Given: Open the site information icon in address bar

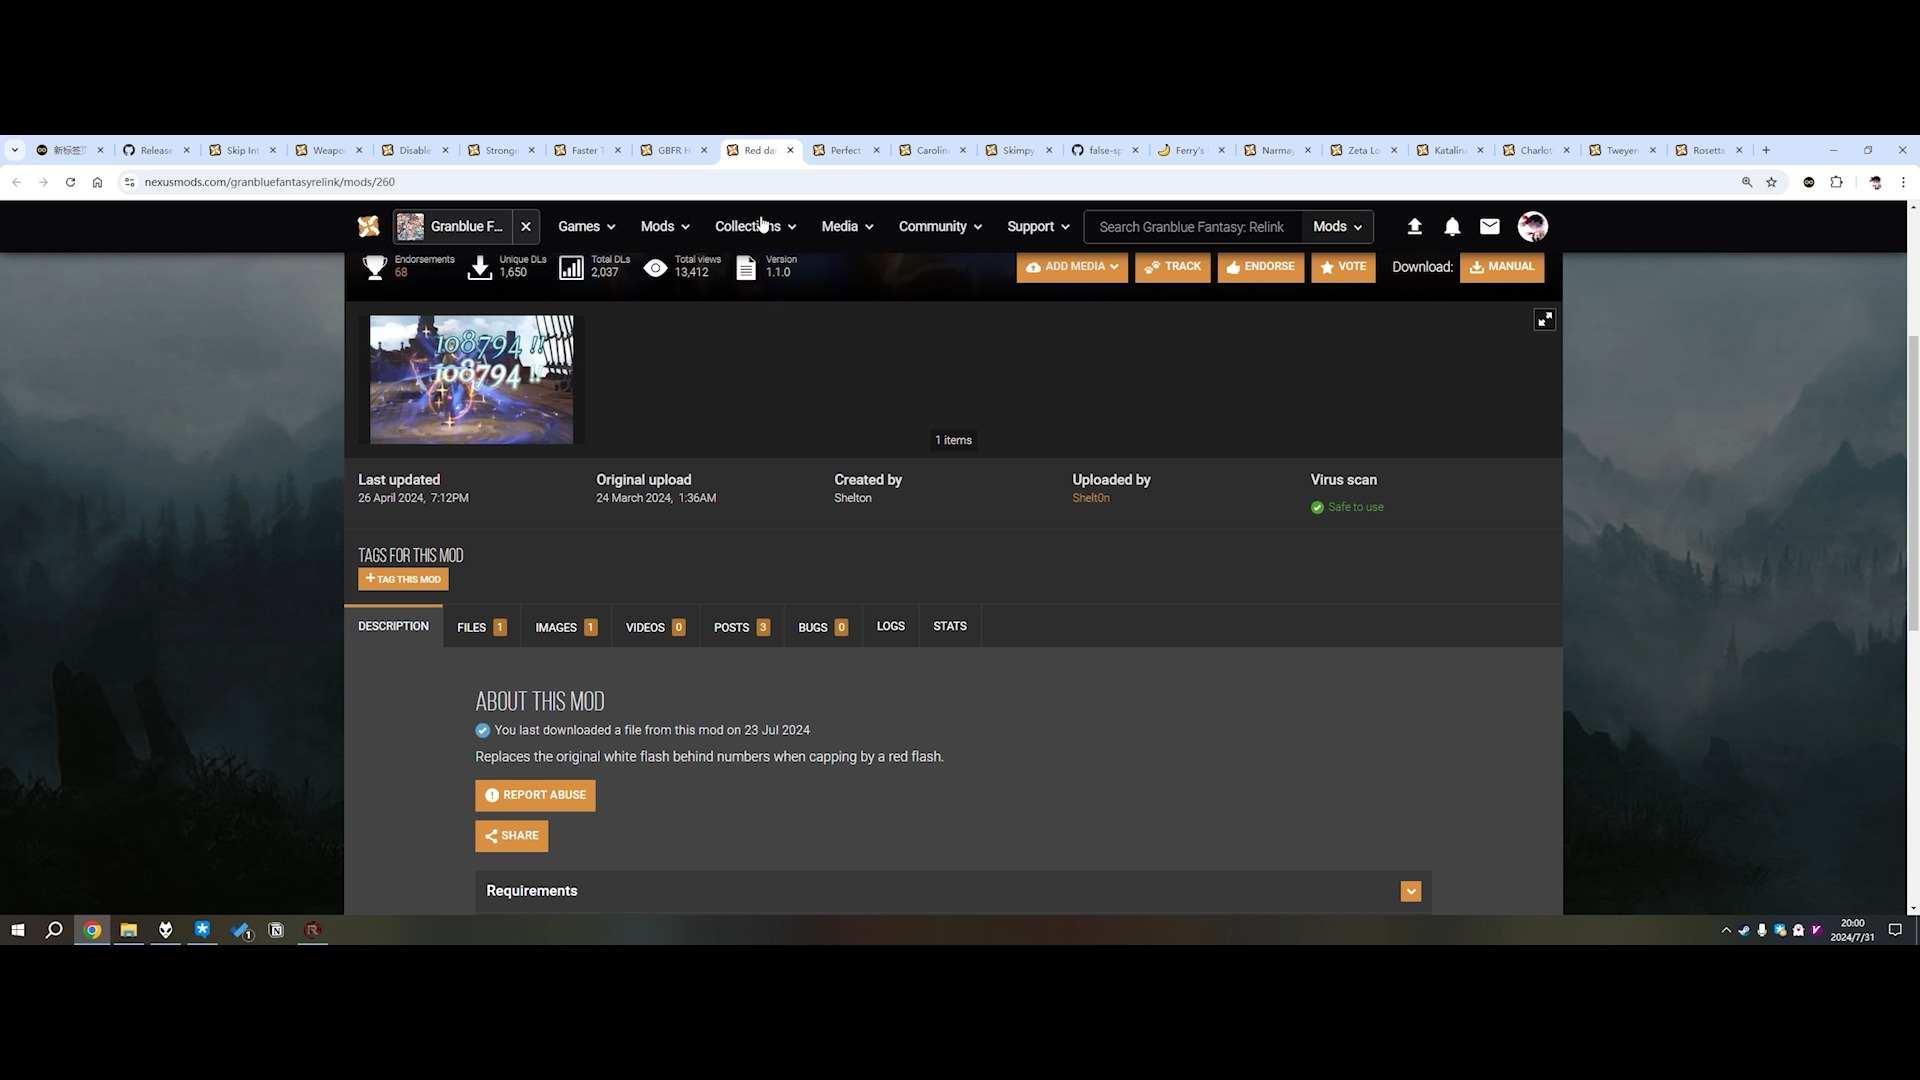Looking at the screenshot, I should (x=129, y=182).
